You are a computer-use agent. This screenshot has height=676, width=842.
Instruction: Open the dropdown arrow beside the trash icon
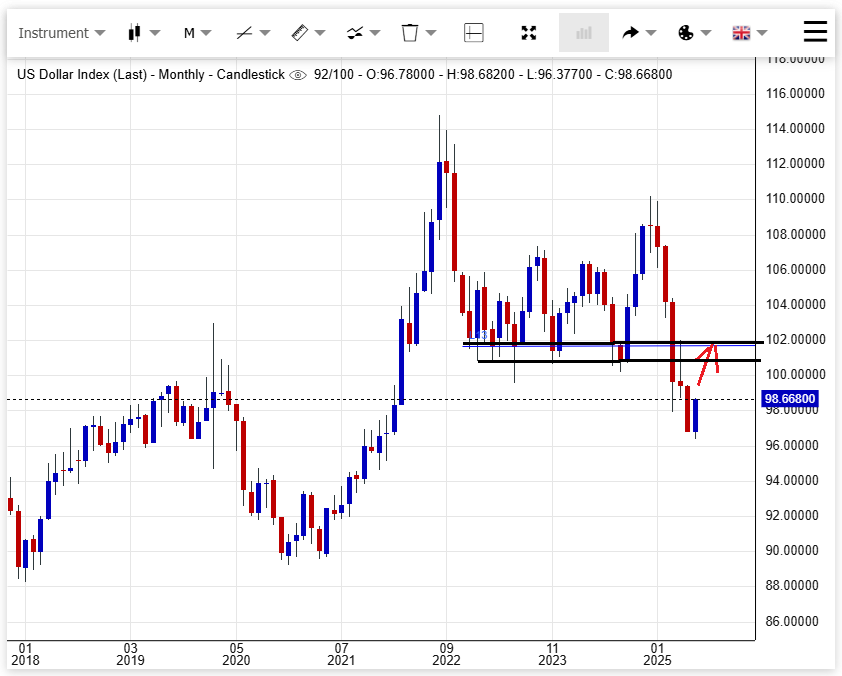click(431, 33)
